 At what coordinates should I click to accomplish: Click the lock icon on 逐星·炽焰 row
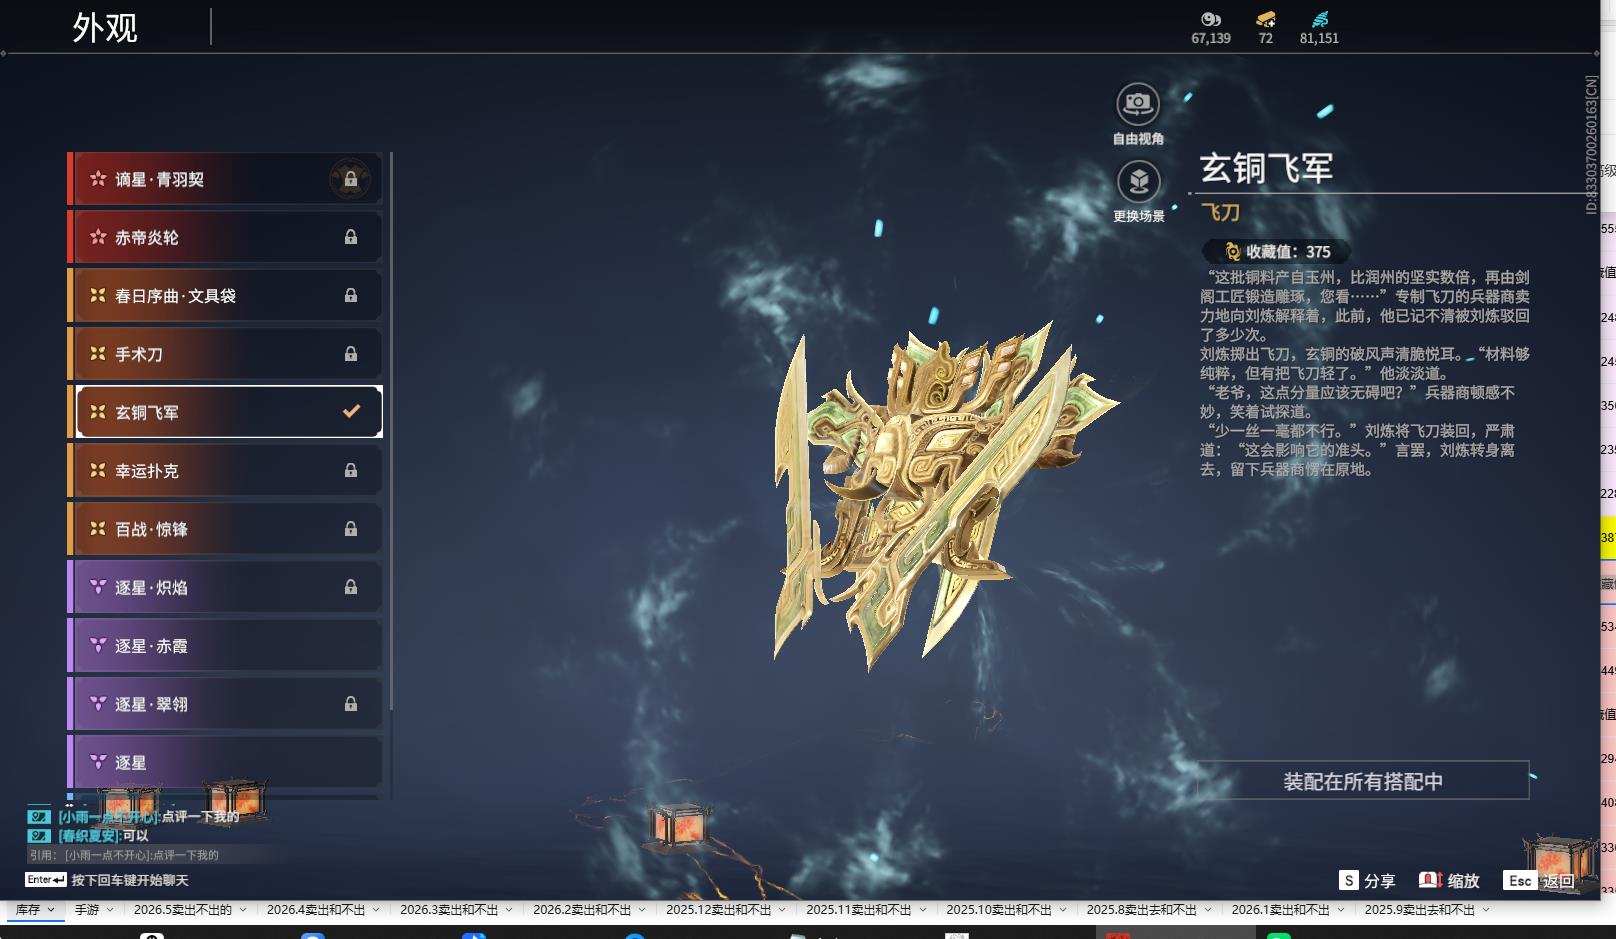click(351, 588)
